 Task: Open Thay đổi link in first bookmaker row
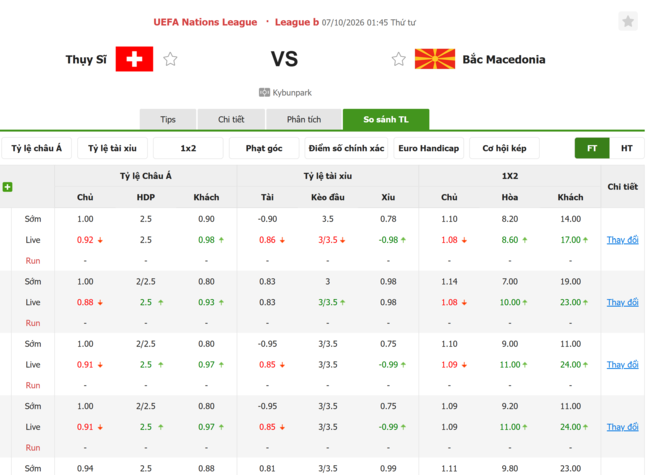(x=623, y=240)
